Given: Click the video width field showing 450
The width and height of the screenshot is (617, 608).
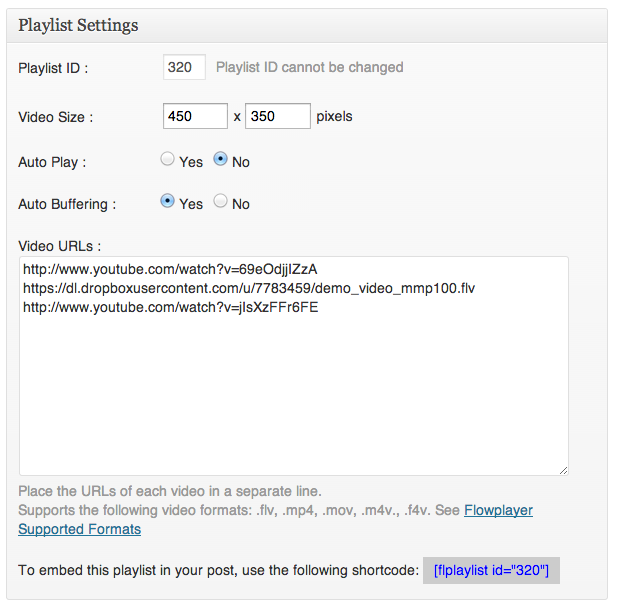Looking at the screenshot, I should pyautogui.click(x=195, y=116).
